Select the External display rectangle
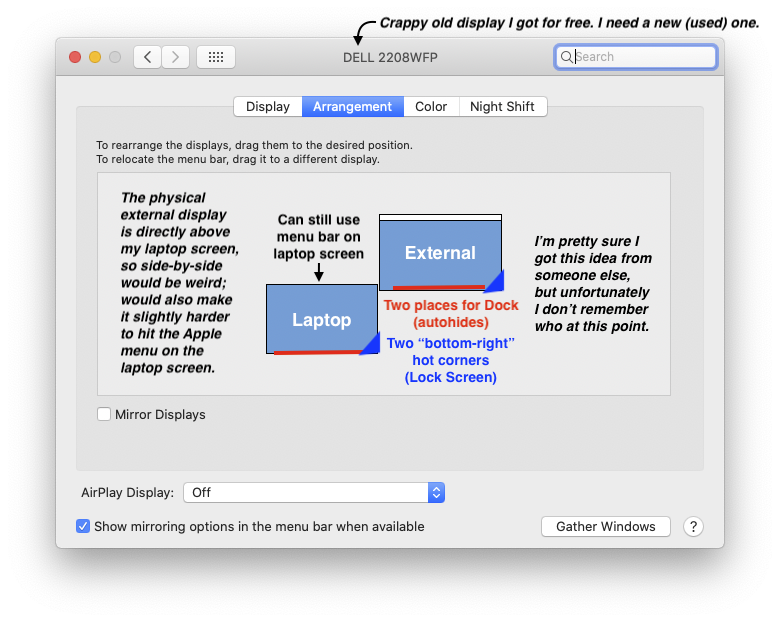This screenshot has height=622, width=780. tap(440, 255)
